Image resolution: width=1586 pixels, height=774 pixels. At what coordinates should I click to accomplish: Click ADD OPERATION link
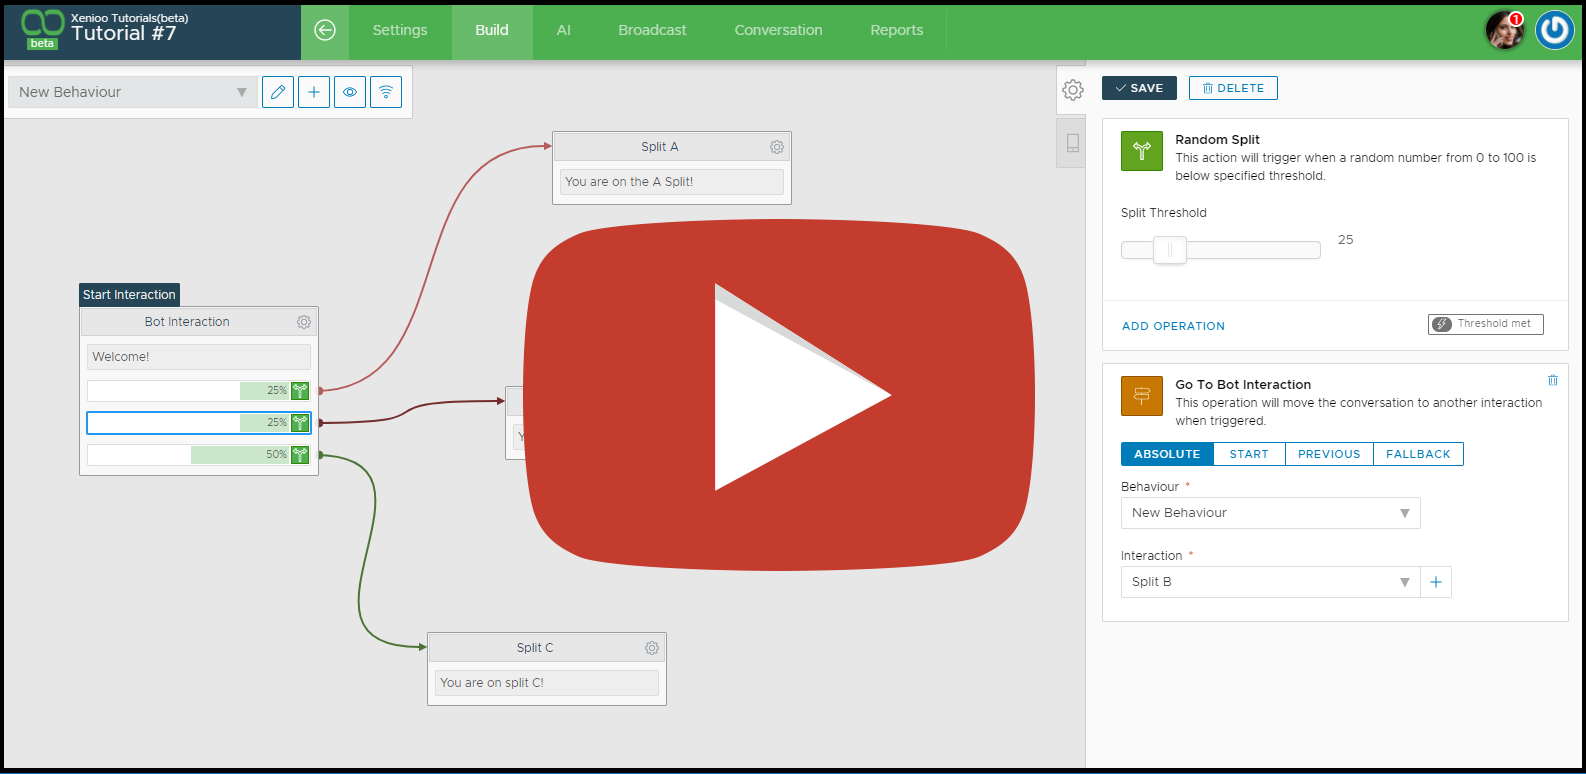tap(1173, 326)
